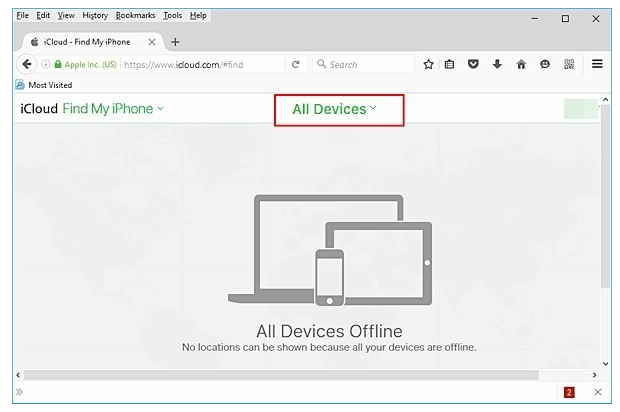Click the green padlock Apple Inc. identity
Screen dimensions: 620x412
(85, 64)
